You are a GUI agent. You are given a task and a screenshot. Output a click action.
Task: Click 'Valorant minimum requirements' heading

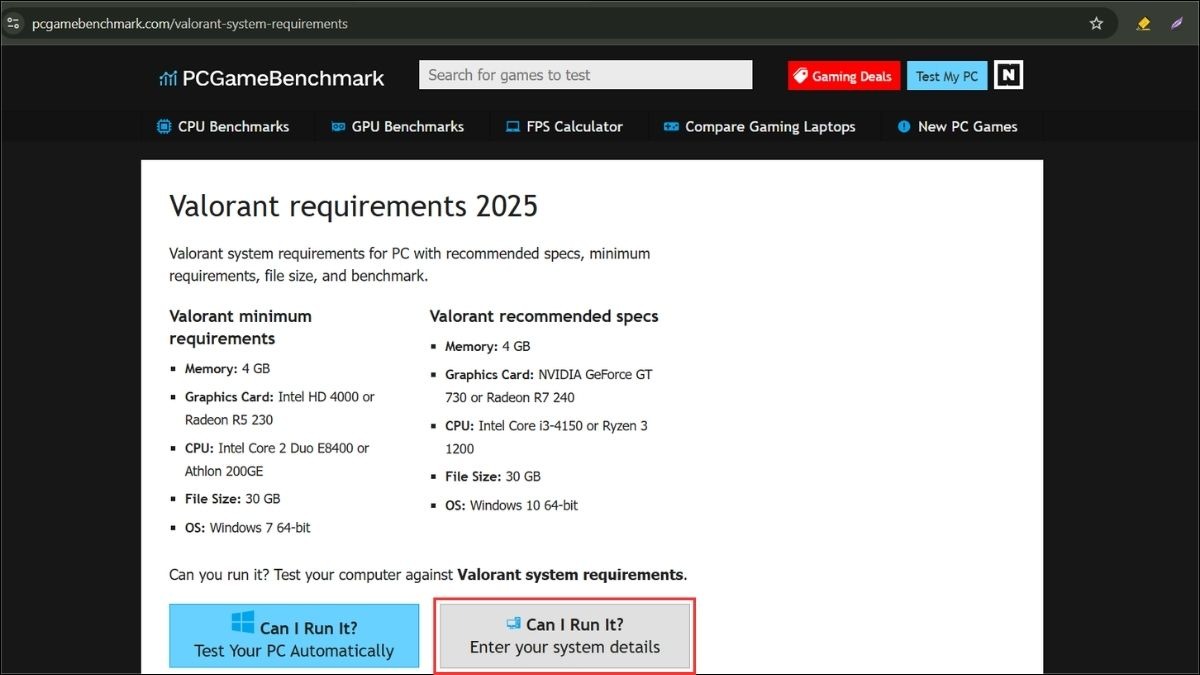pyautogui.click(x=241, y=327)
